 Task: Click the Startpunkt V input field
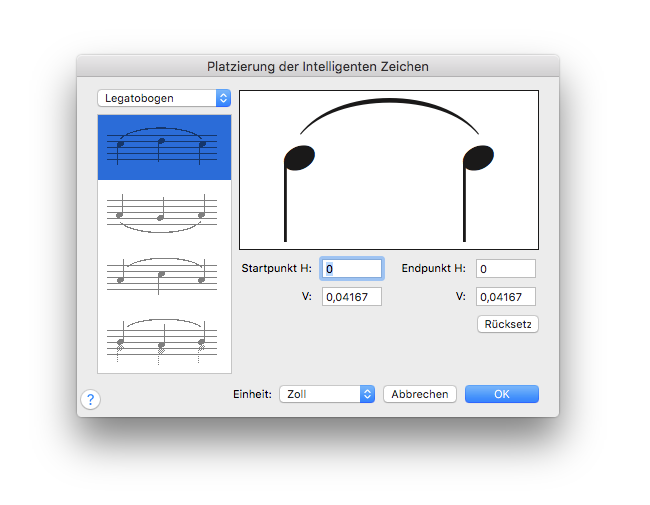(352, 297)
